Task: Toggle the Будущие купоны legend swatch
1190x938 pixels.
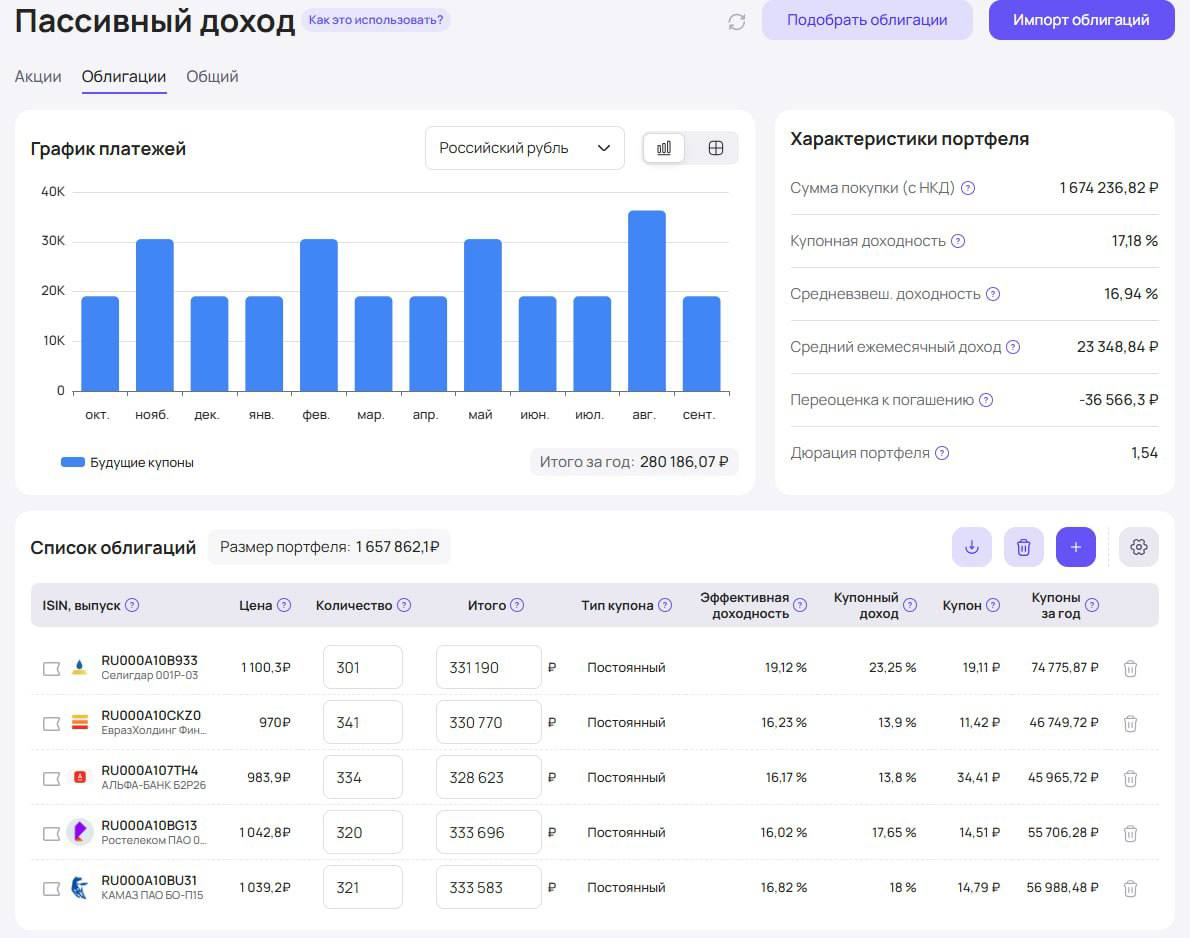Action: pos(73,463)
